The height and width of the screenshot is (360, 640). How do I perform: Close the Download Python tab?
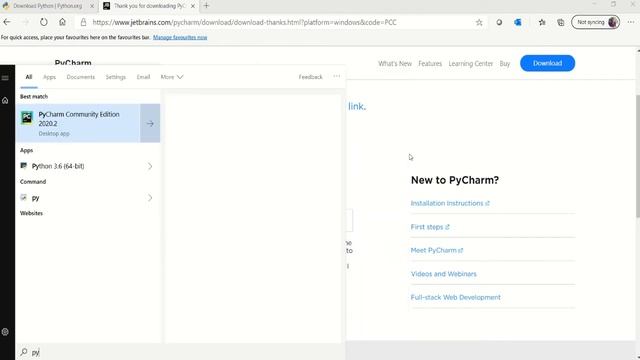92,6
